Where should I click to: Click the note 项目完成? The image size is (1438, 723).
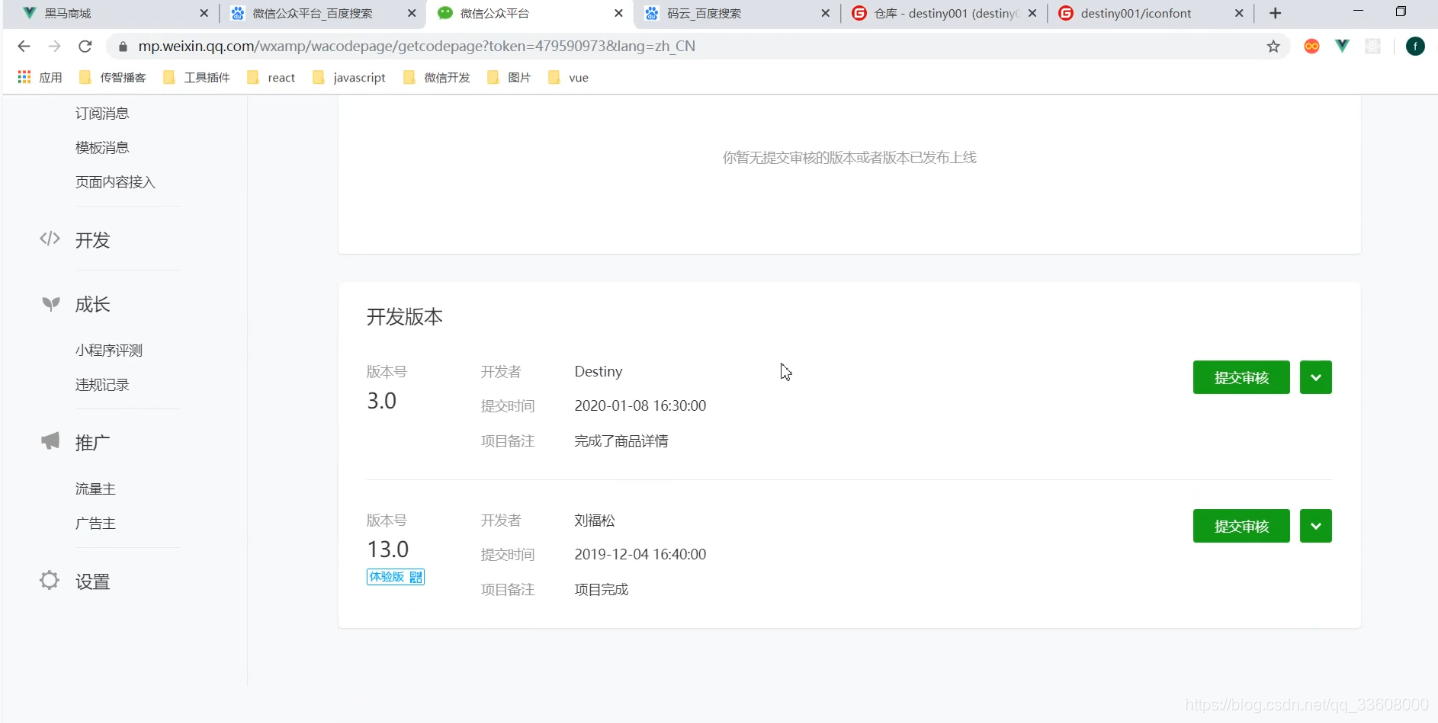tap(601, 589)
